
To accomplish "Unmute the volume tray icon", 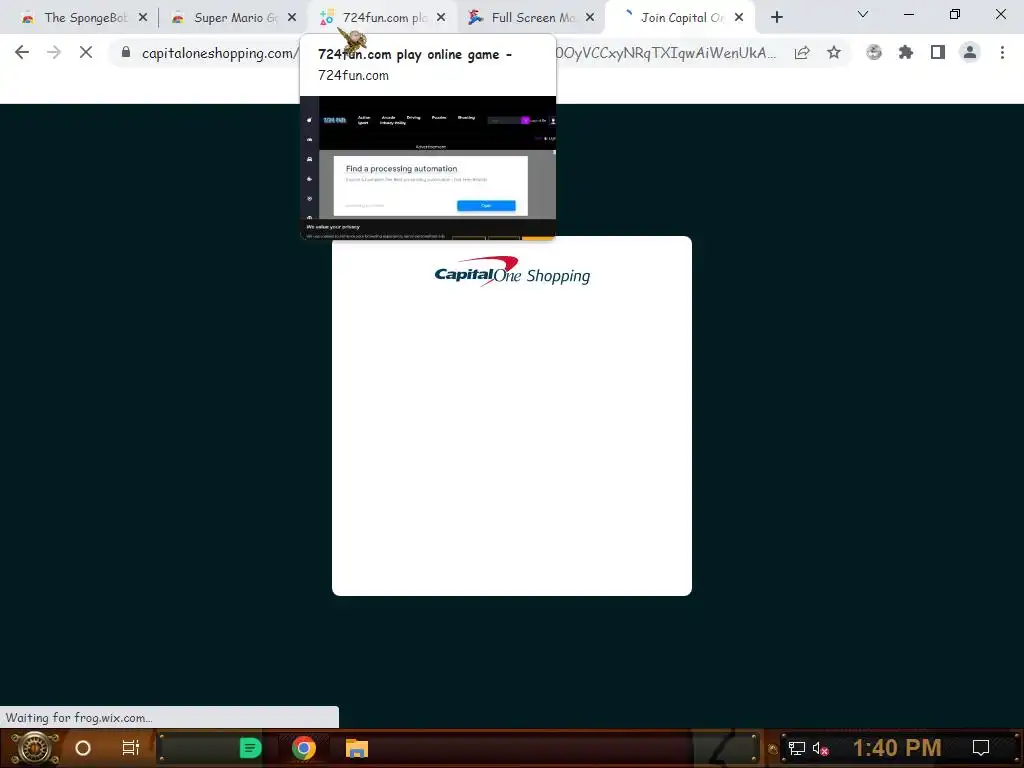I will coord(820,748).
